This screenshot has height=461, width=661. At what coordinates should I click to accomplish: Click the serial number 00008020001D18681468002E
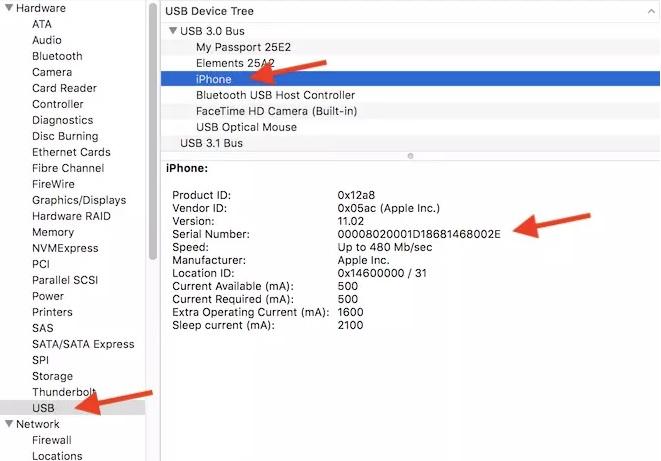419,234
